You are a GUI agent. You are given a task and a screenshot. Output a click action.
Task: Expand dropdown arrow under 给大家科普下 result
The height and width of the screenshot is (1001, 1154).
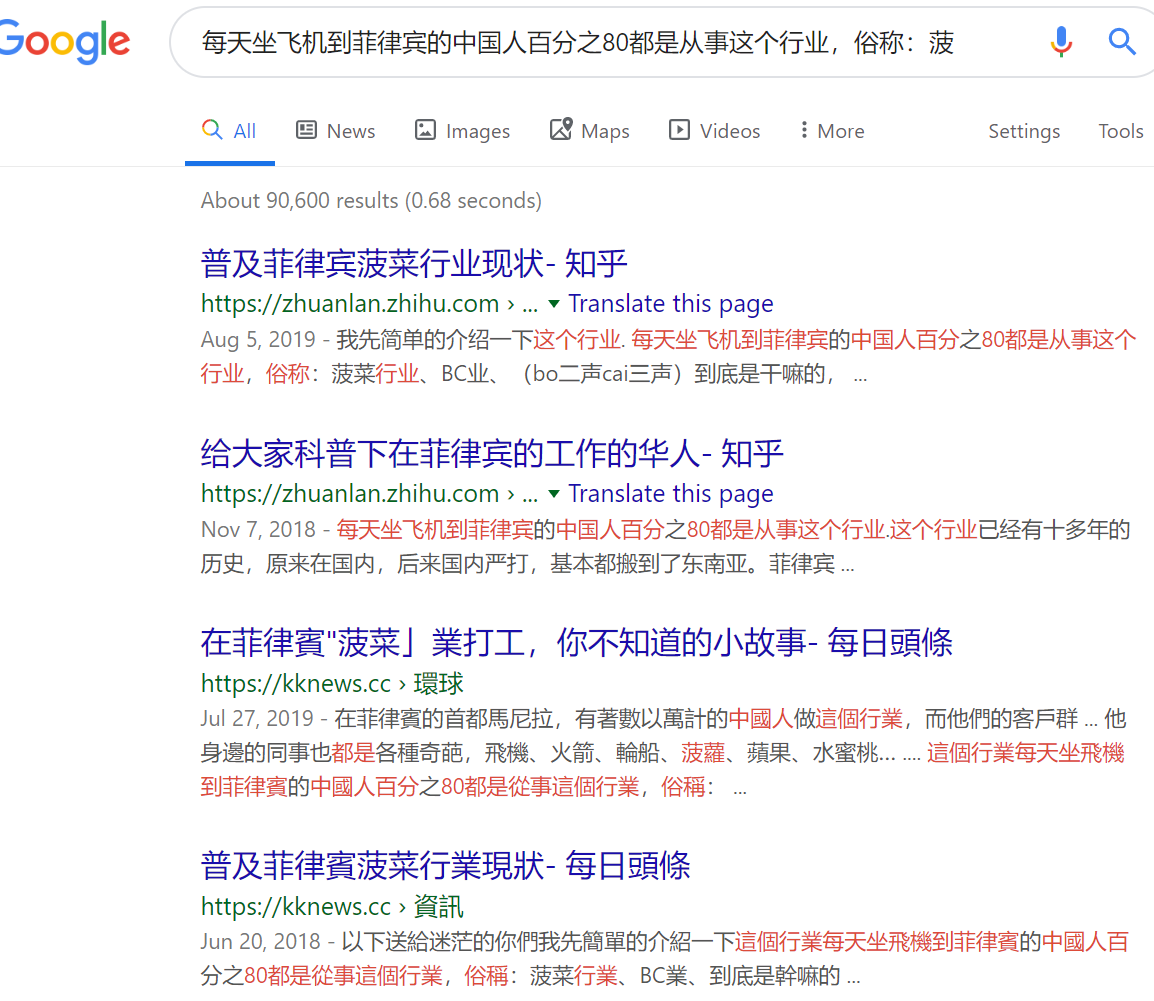(x=554, y=493)
